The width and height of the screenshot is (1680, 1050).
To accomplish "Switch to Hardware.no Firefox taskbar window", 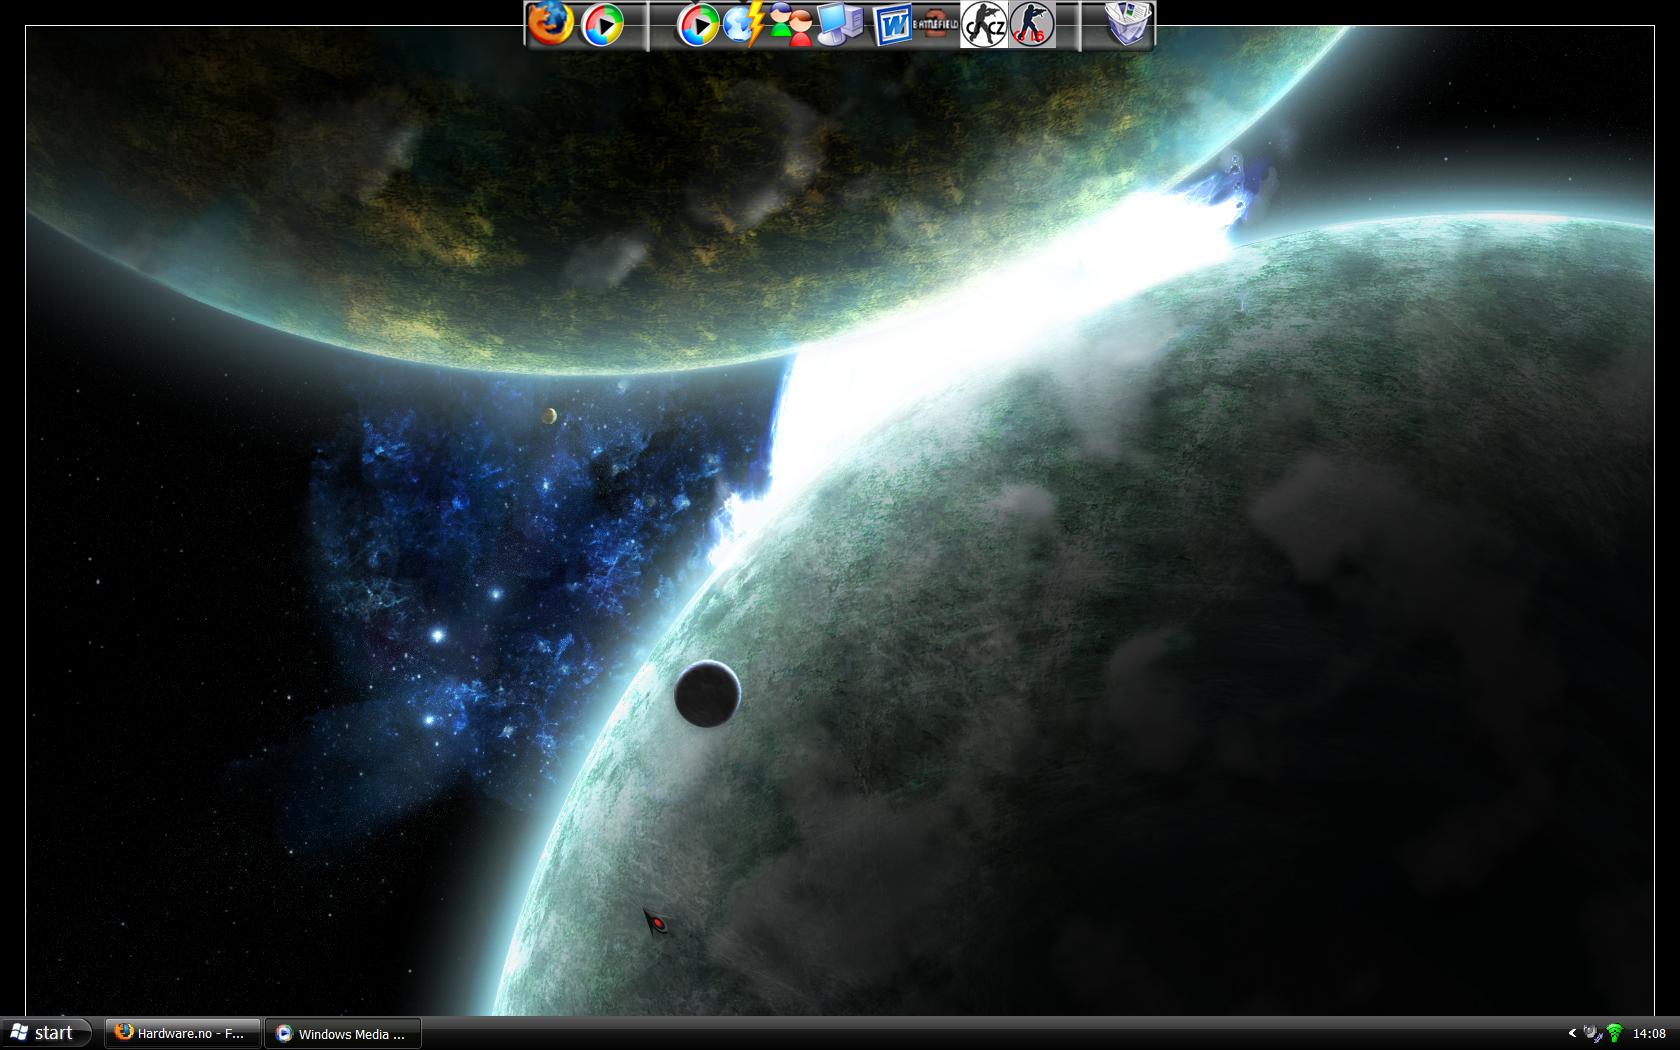I will click(x=183, y=1033).
